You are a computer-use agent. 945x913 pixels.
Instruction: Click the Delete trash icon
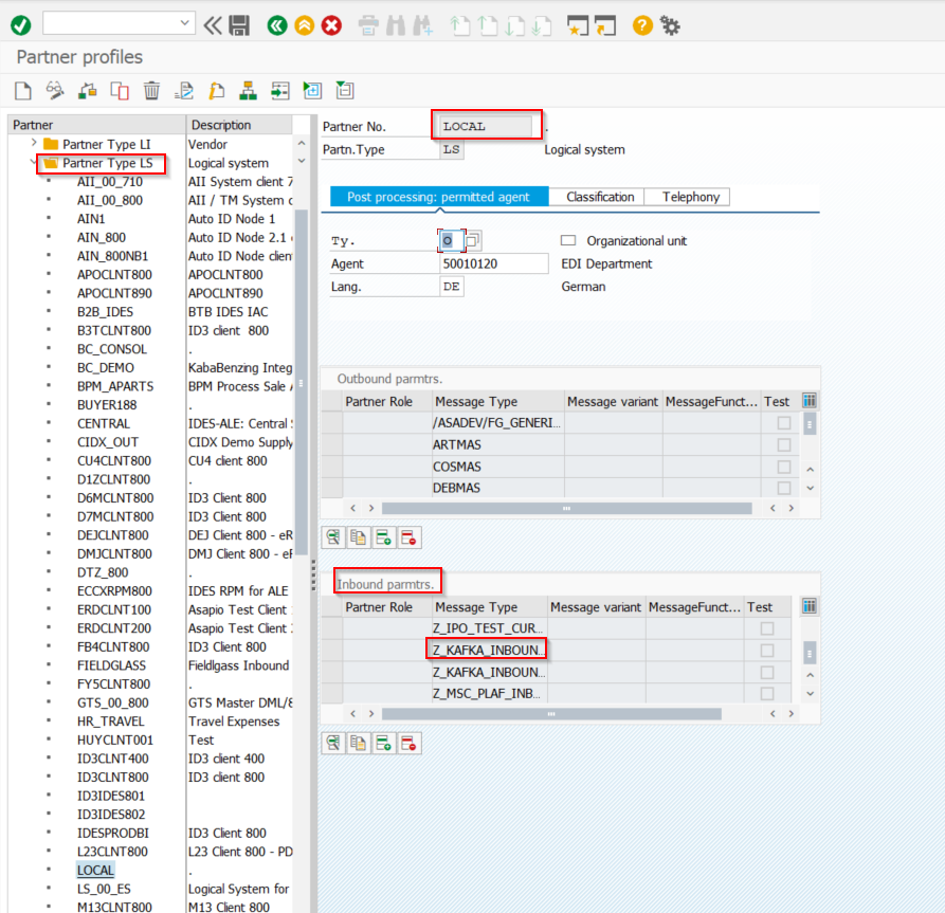pyautogui.click(x=152, y=91)
